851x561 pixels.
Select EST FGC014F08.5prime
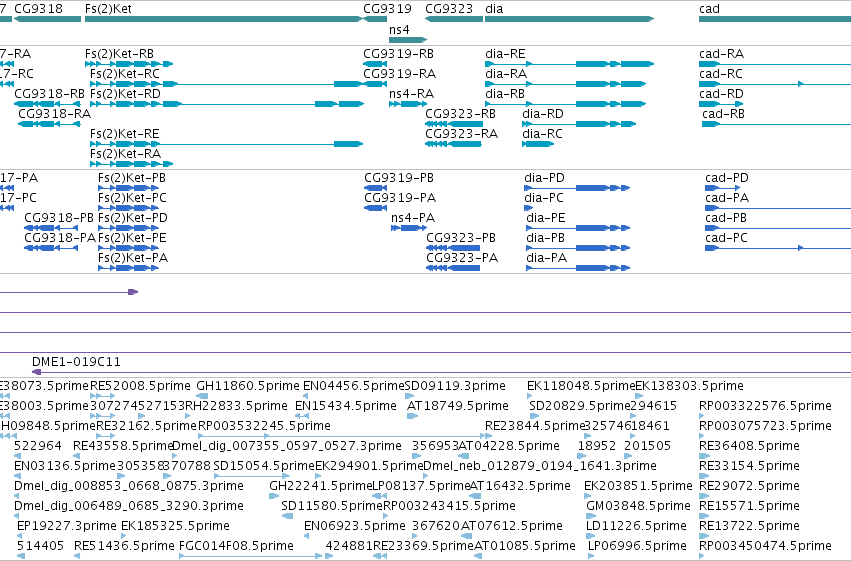click(x=251, y=556)
